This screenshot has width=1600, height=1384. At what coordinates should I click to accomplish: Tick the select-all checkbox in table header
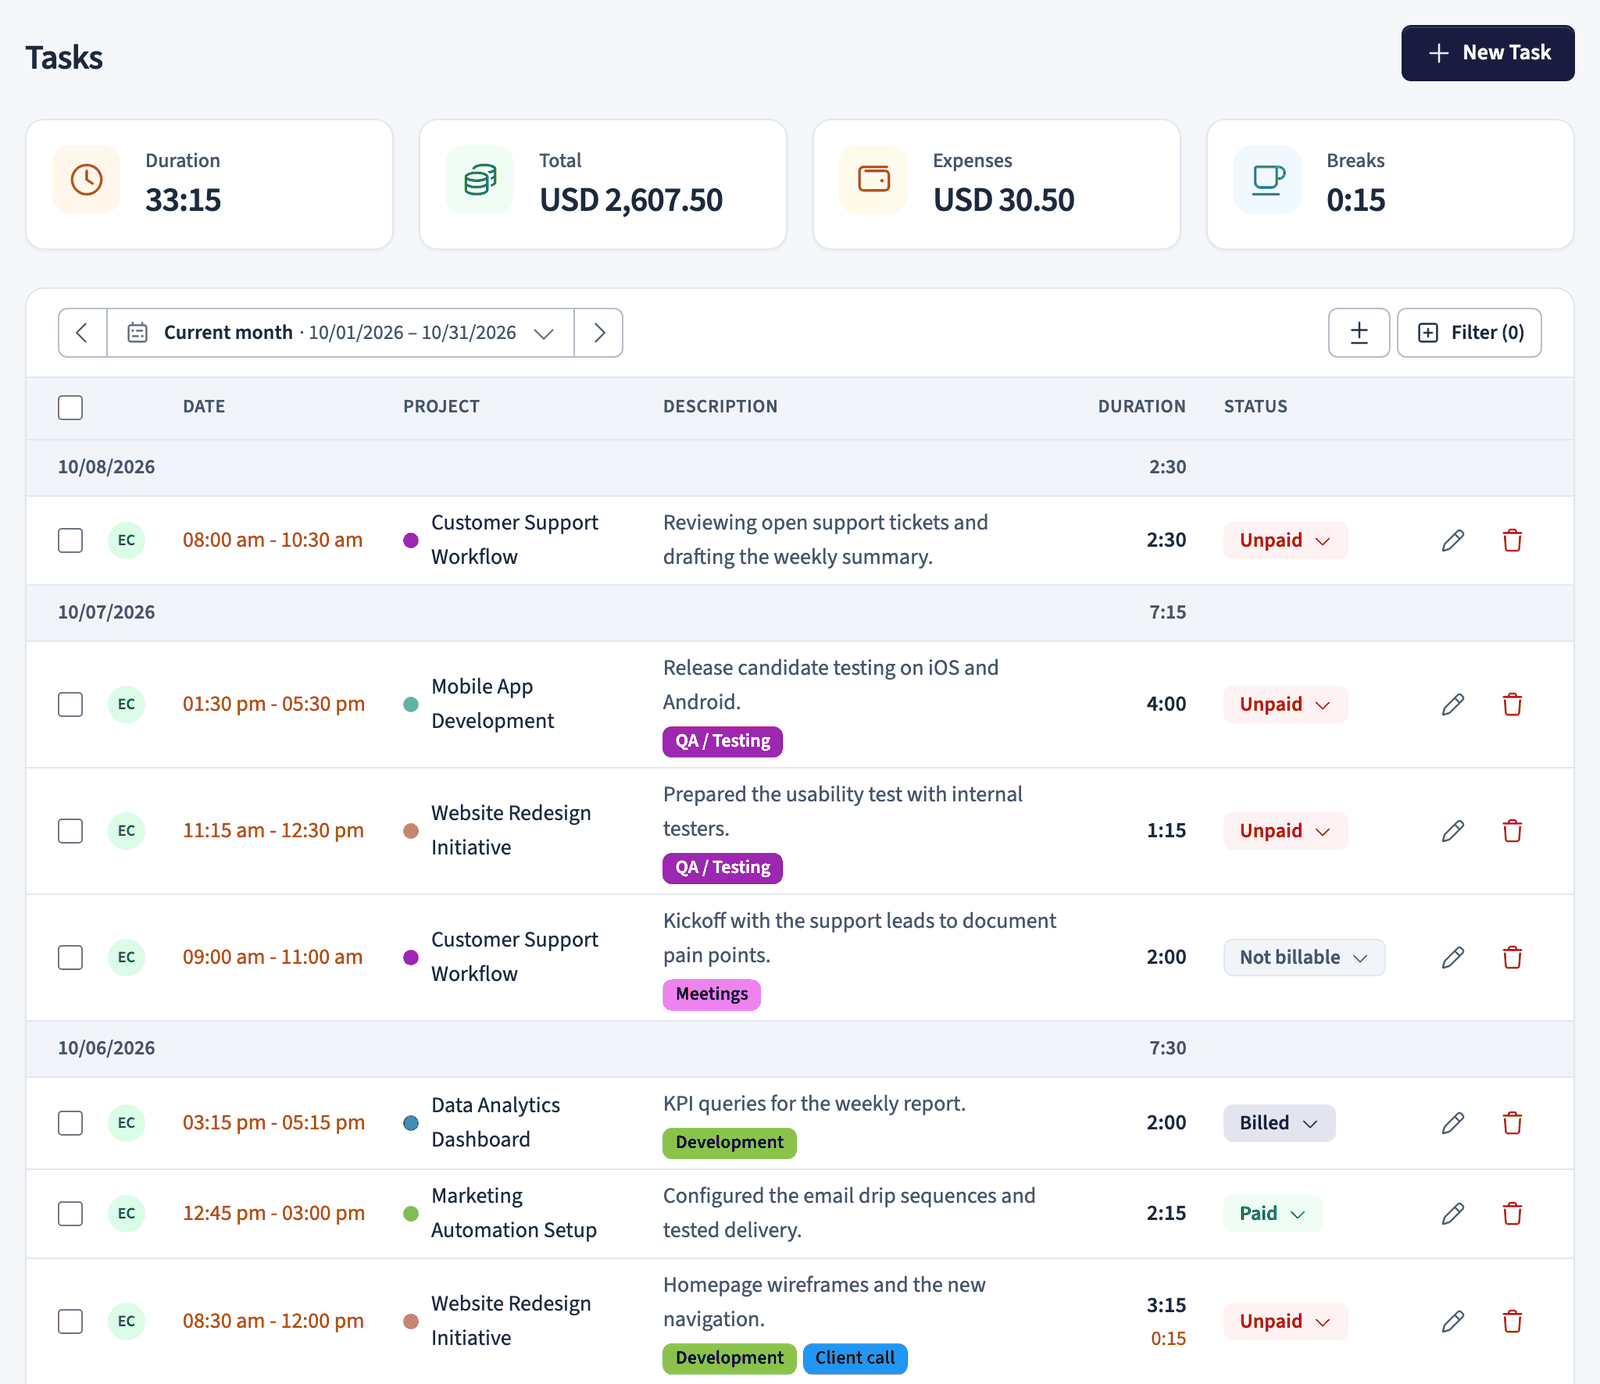click(x=70, y=407)
